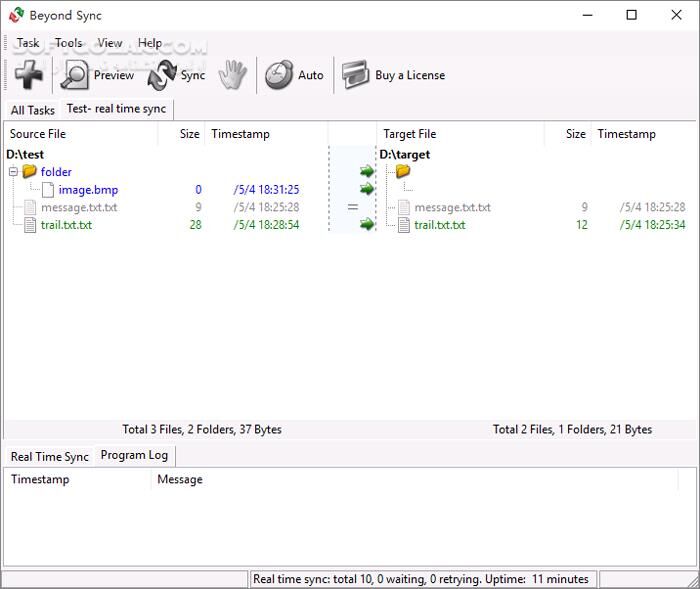
Task: Select the source root D:\test
Action: [x=25, y=155]
